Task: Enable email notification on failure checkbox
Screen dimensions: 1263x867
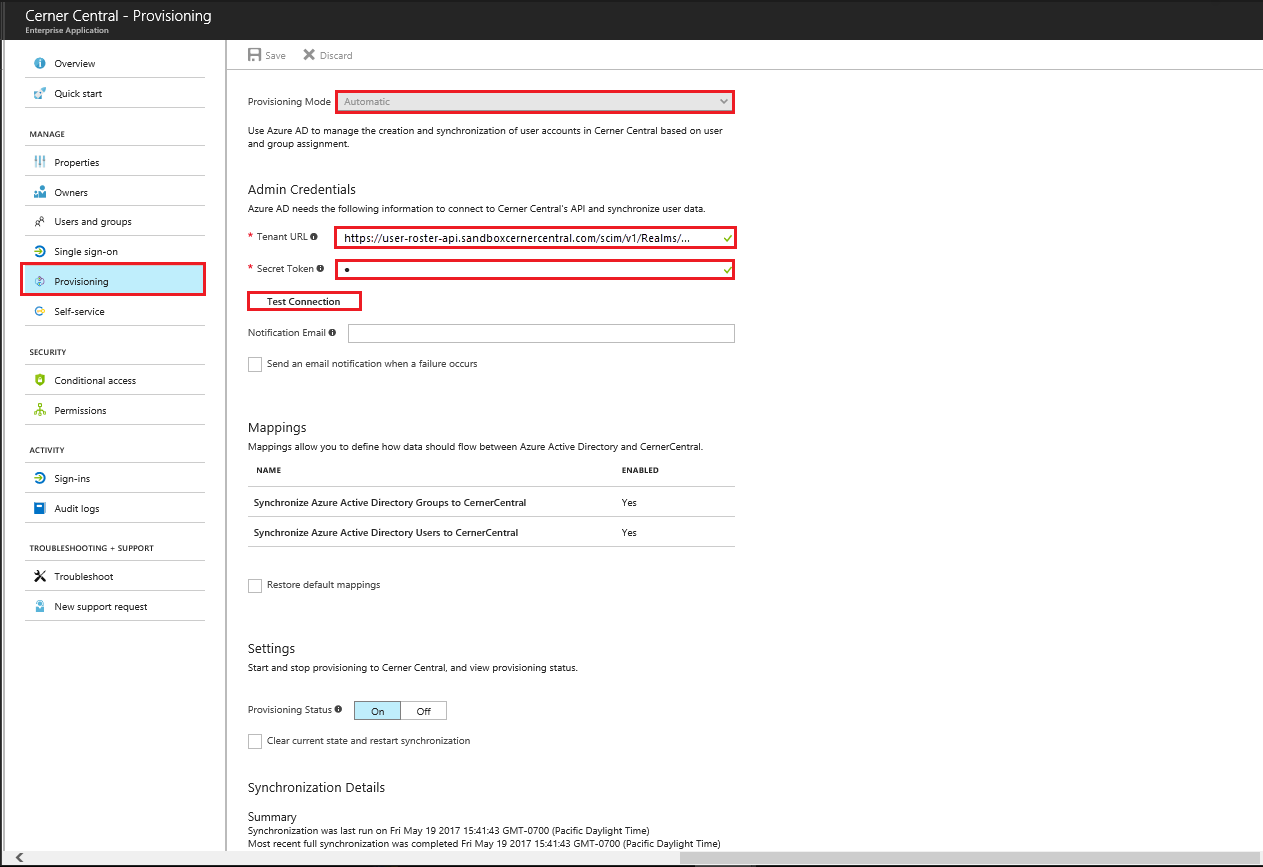Action: click(x=255, y=364)
